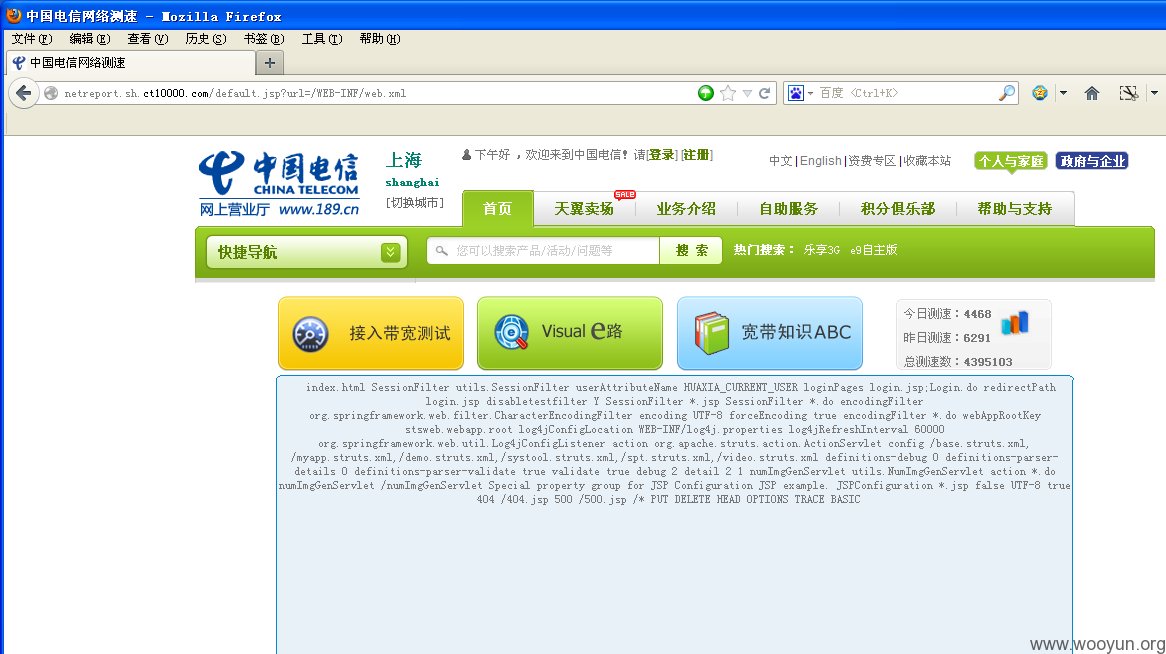
Task: Switch to English language link
Action: [821, 161]
